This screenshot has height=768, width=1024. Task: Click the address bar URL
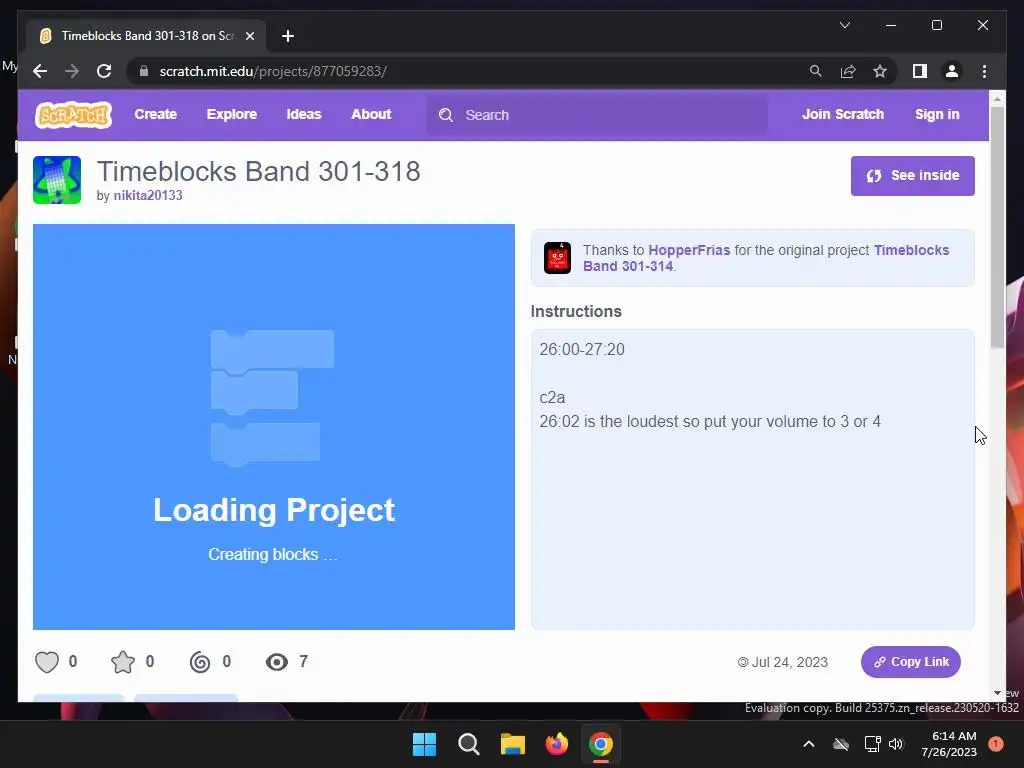[273, 71]
